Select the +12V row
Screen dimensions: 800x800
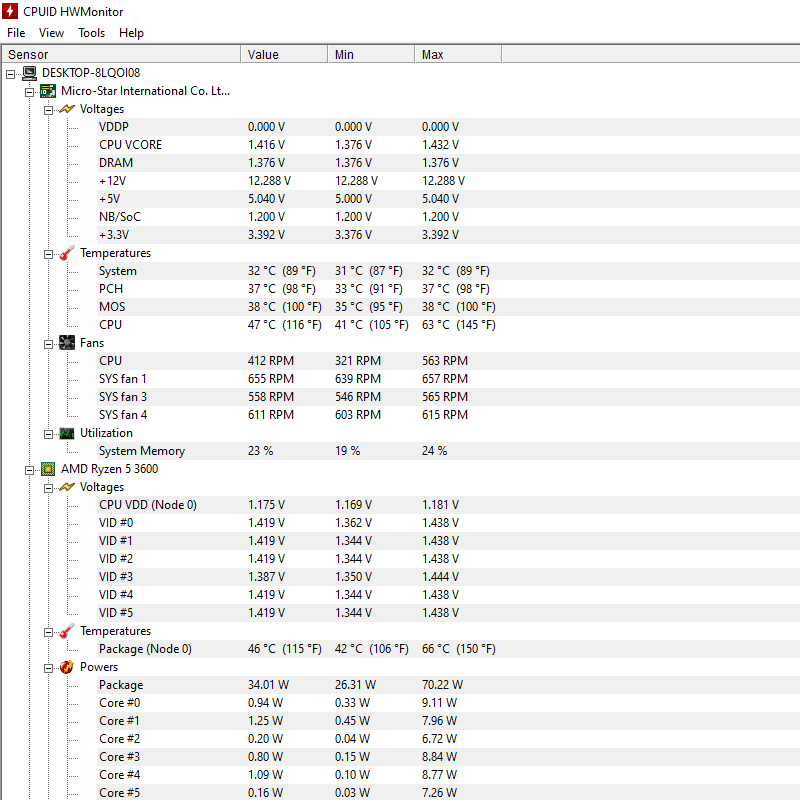tap(448, 181)
